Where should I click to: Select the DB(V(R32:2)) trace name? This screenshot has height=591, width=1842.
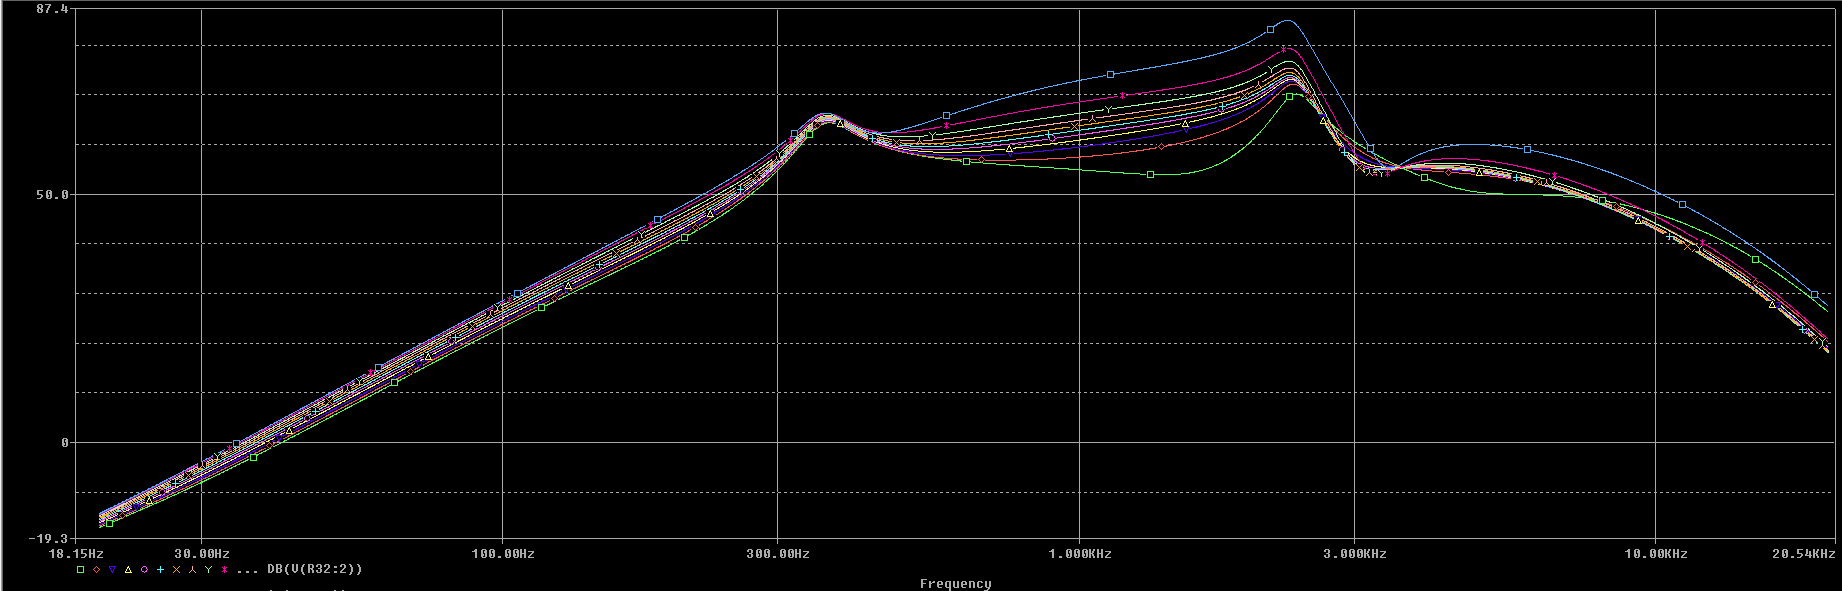(315, 569)
